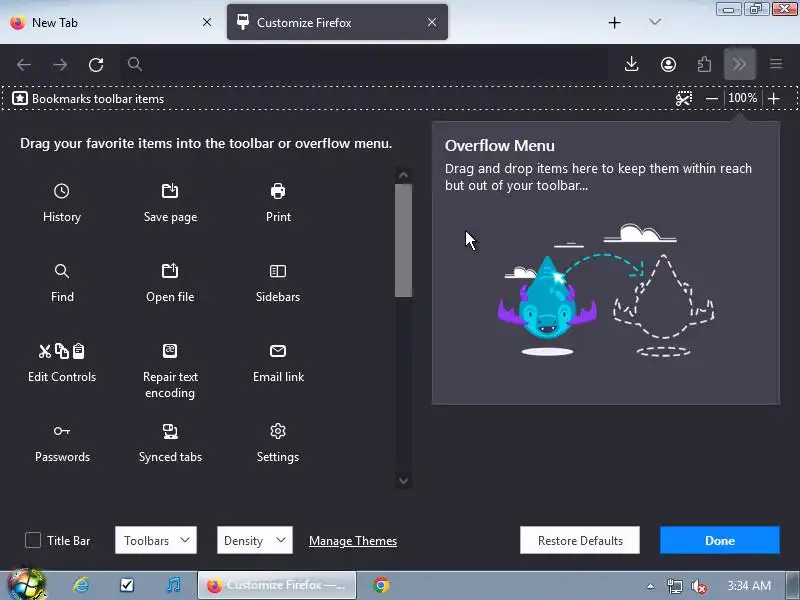Screen dimensions: 800x600
Task: Select the Edit Controls cut-copy-paste icon
Action: pos(62,351)
